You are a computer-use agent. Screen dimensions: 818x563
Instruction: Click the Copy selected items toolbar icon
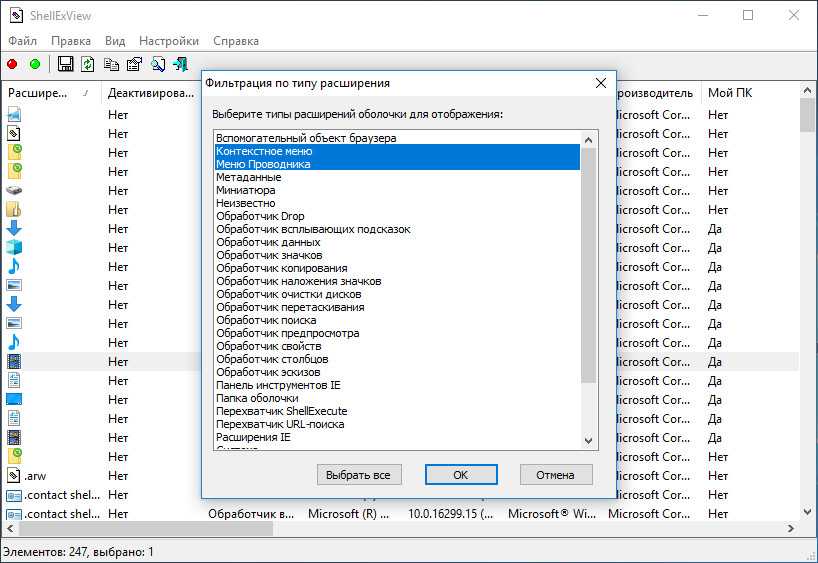click(x=111, y=64)
